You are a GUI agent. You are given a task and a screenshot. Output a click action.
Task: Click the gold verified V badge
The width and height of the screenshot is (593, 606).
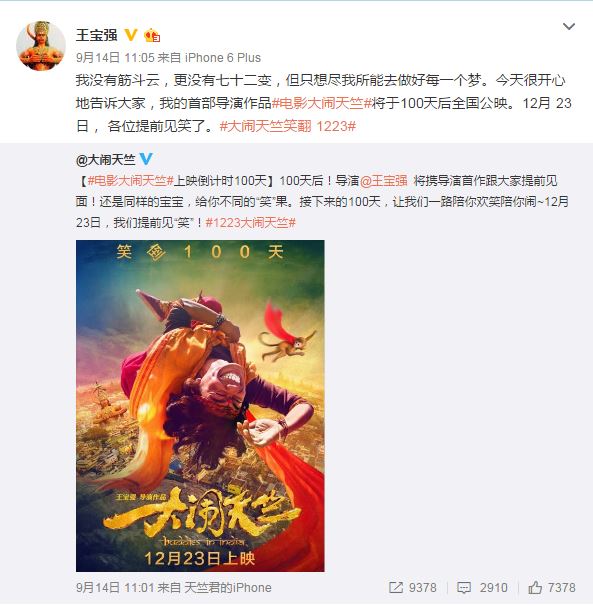click(x=131, y=35)
